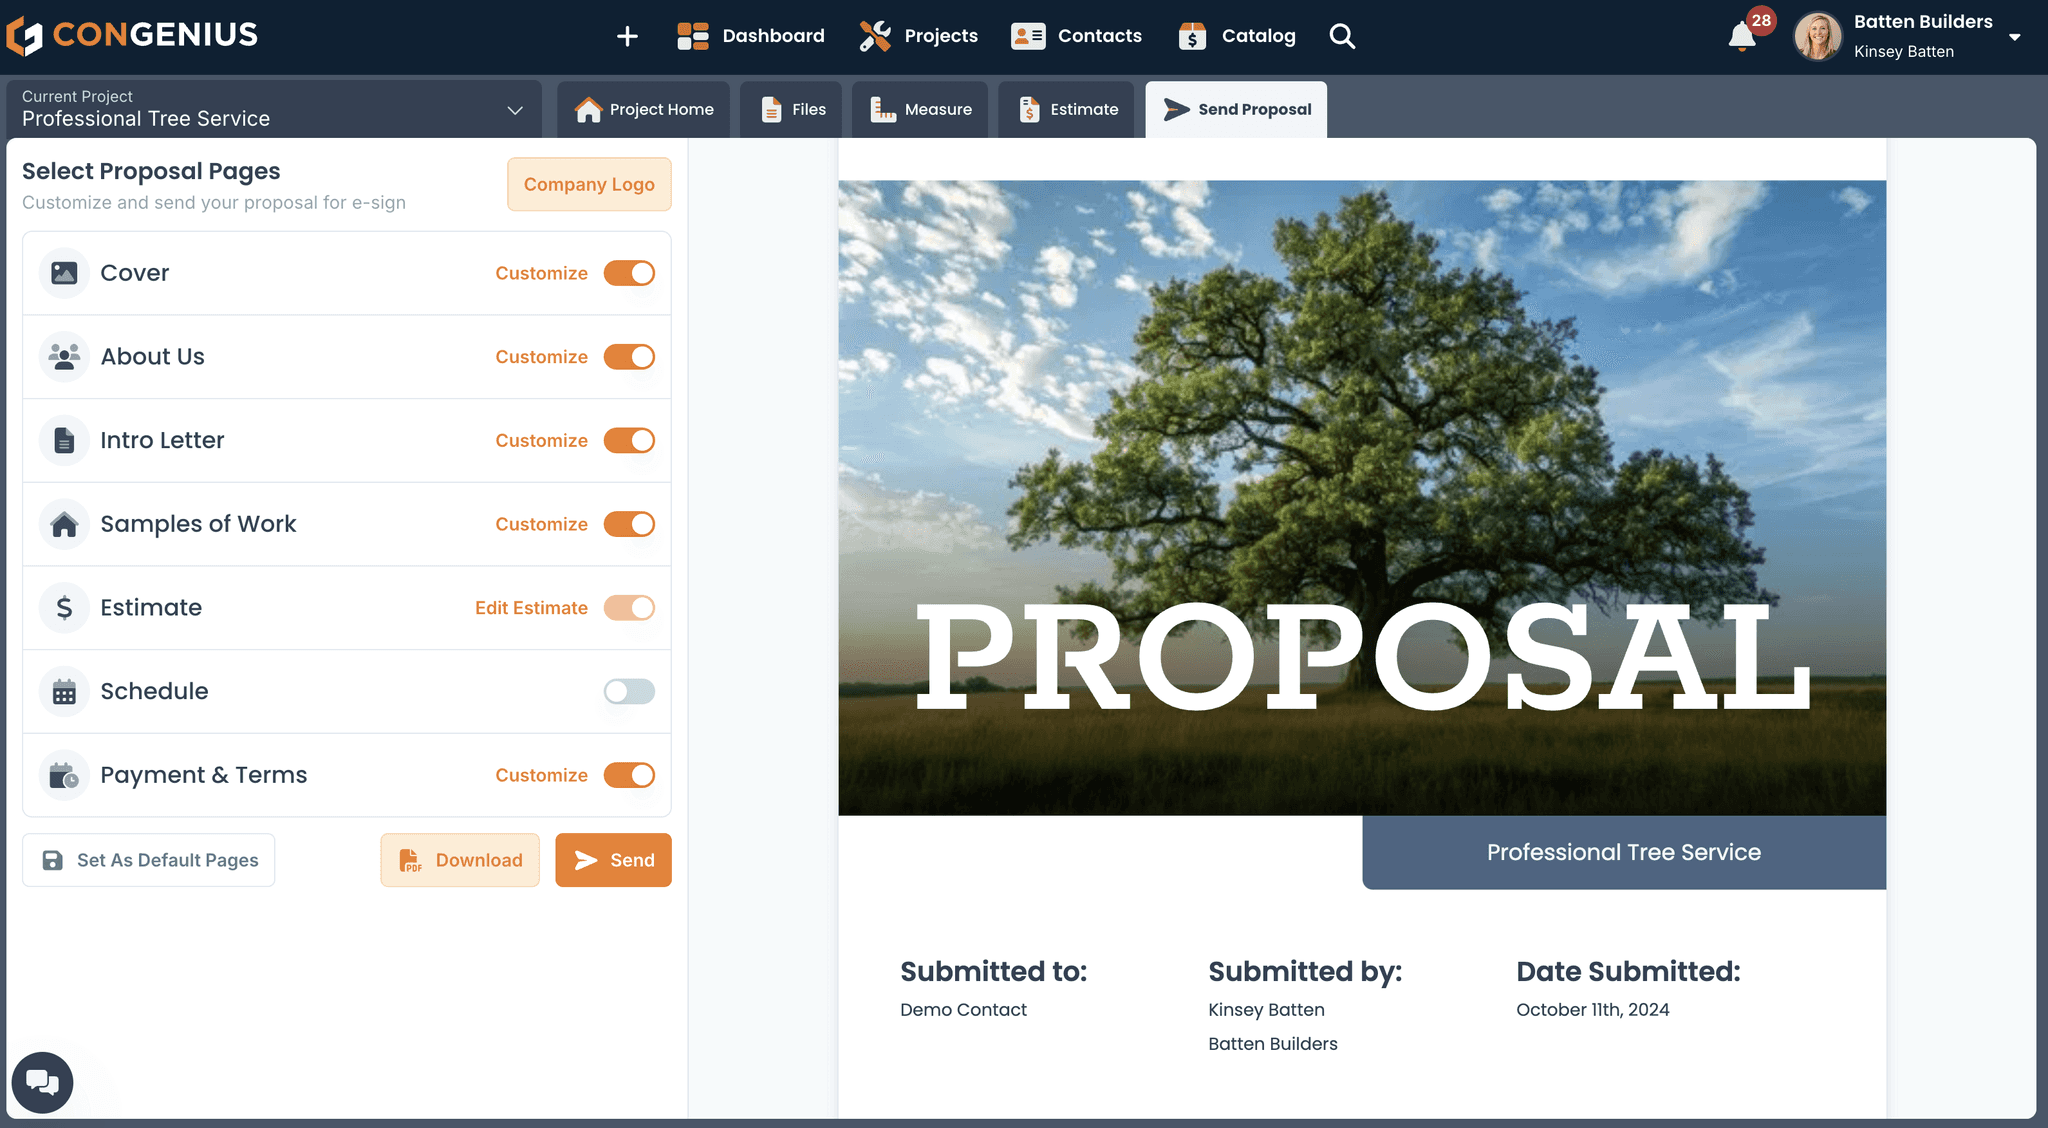The height and width of the screenshot is (1128, 2048).
Task: Disable the Samples of Work toggle
Action: click(x=629, y=524)
